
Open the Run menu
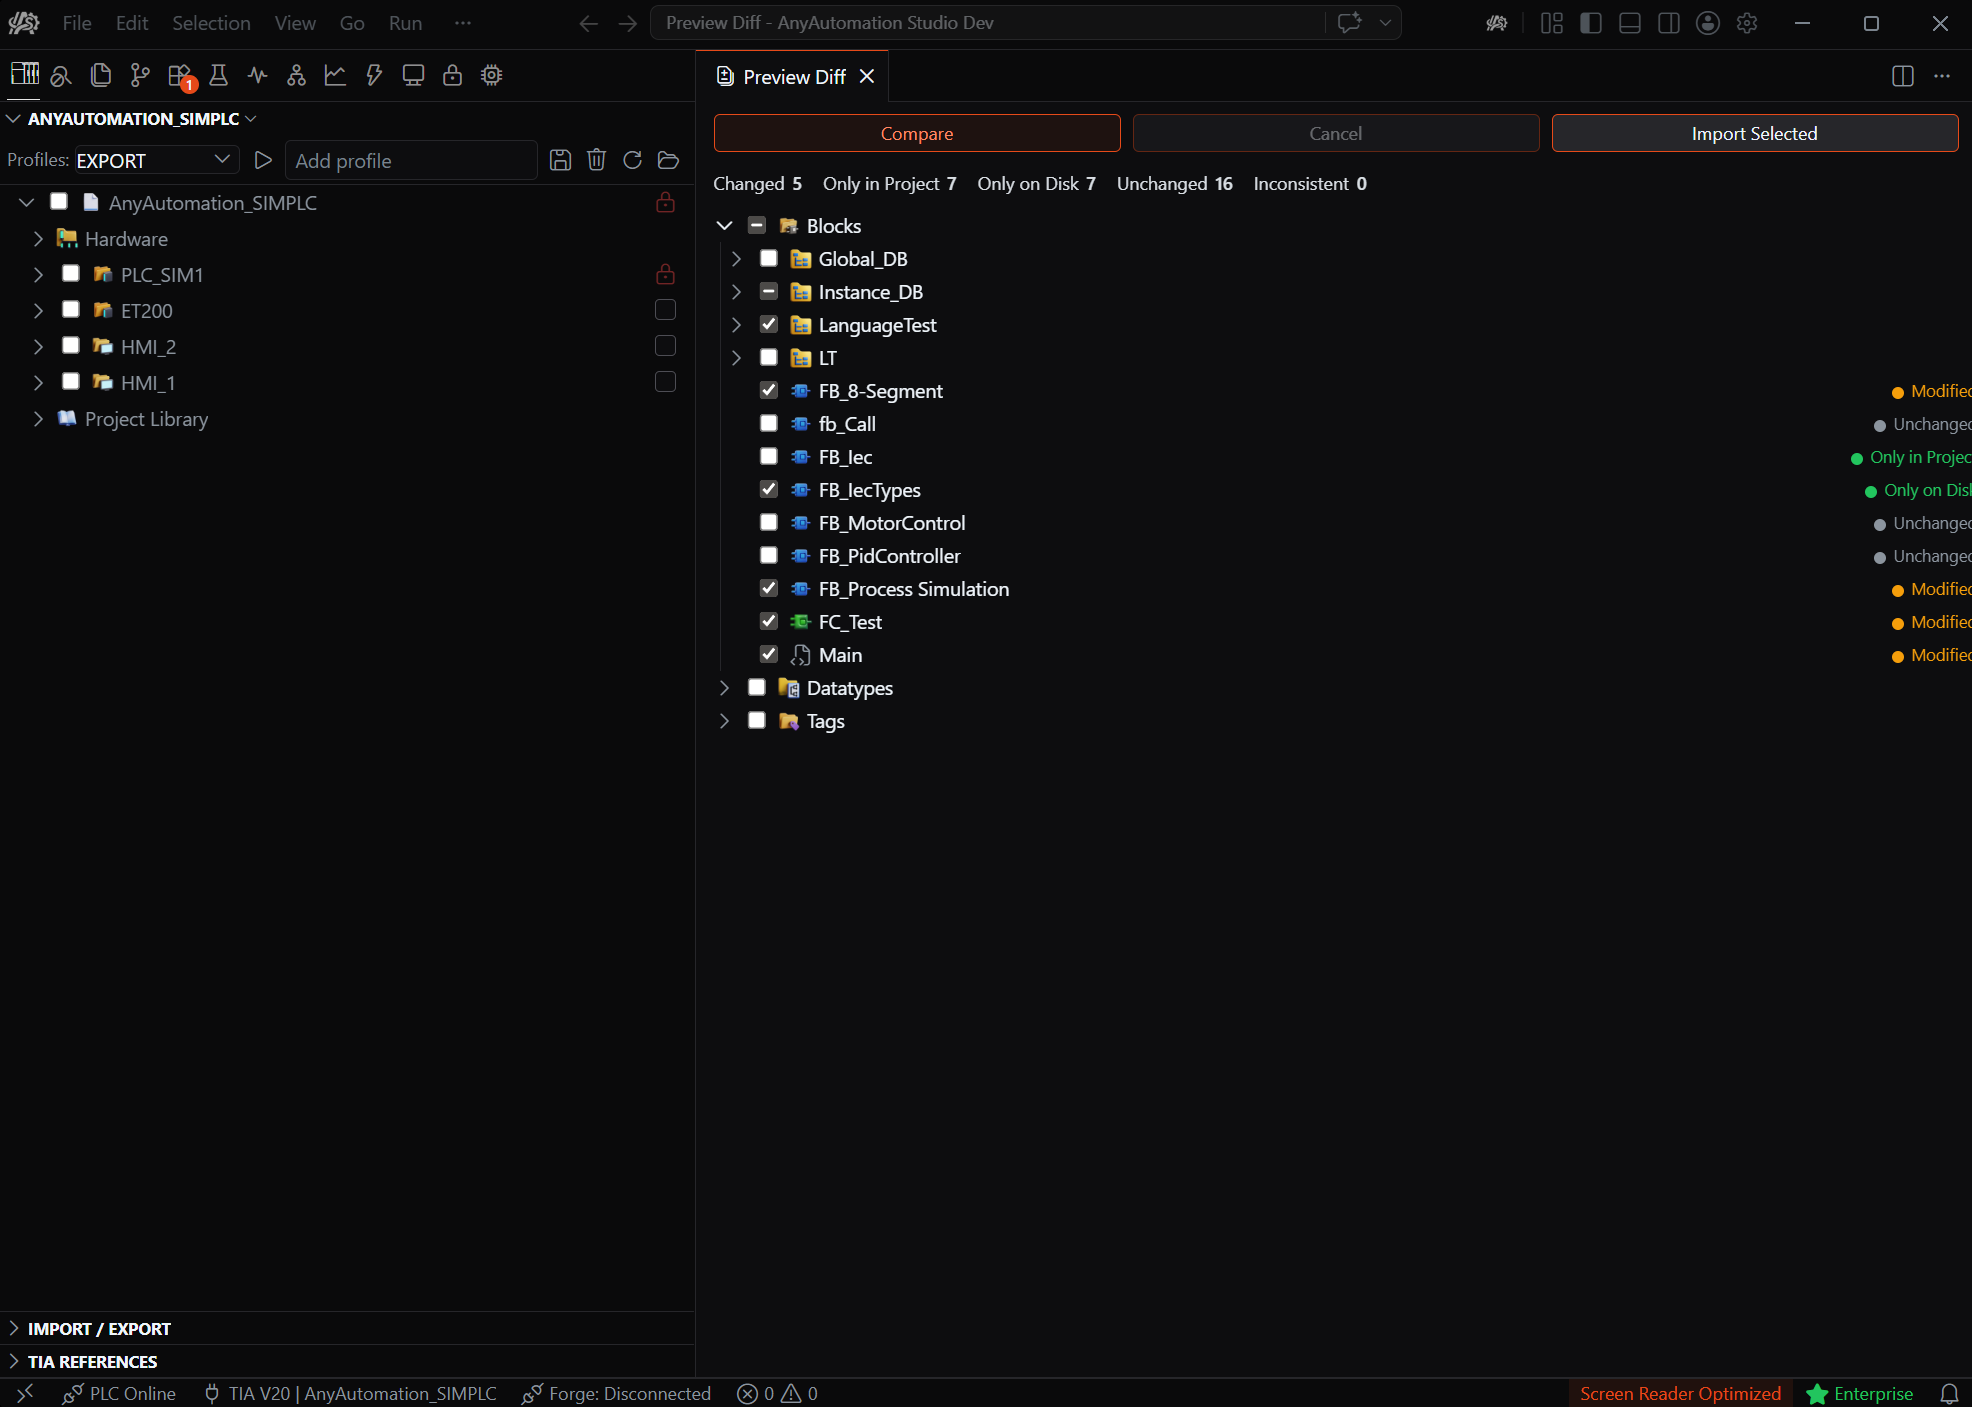[x=405, y=23]
